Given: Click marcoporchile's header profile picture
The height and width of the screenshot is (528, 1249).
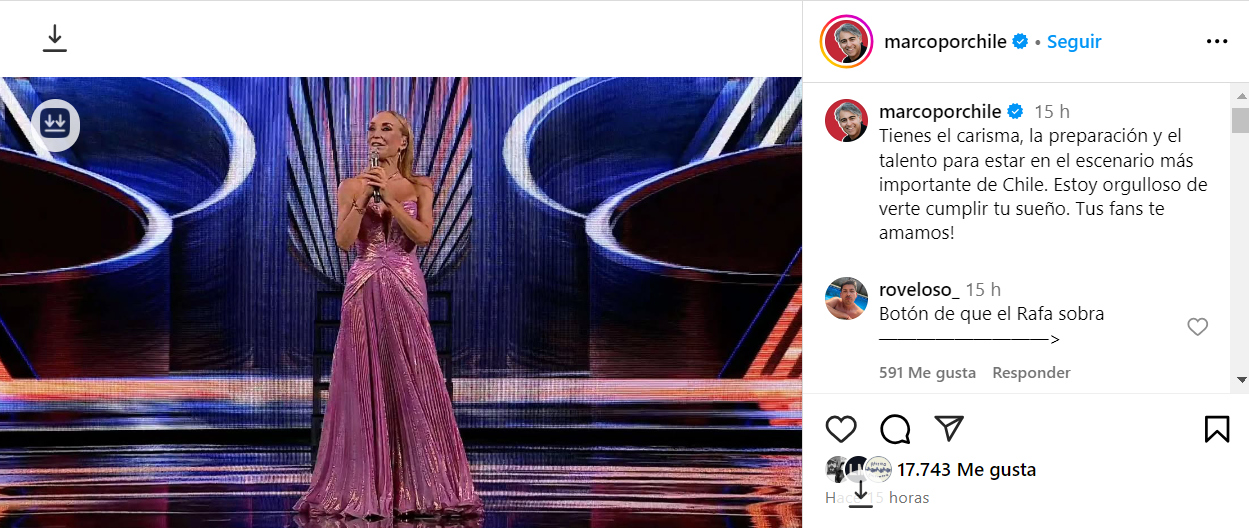Looking at the screenshot, I should point(846,42).
